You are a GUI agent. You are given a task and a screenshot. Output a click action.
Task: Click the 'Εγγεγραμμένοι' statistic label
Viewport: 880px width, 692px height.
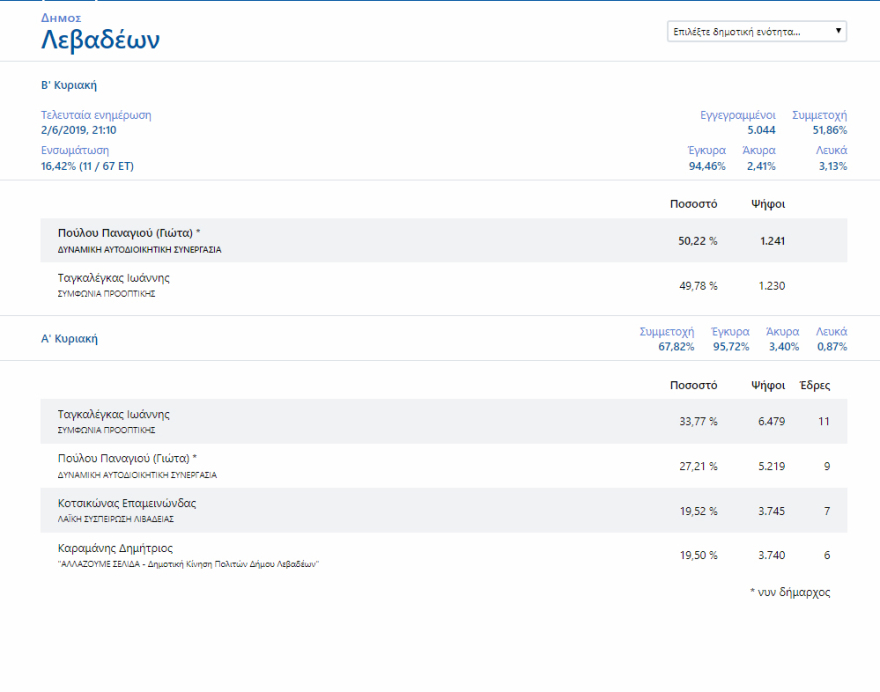[x=737, y=115]
